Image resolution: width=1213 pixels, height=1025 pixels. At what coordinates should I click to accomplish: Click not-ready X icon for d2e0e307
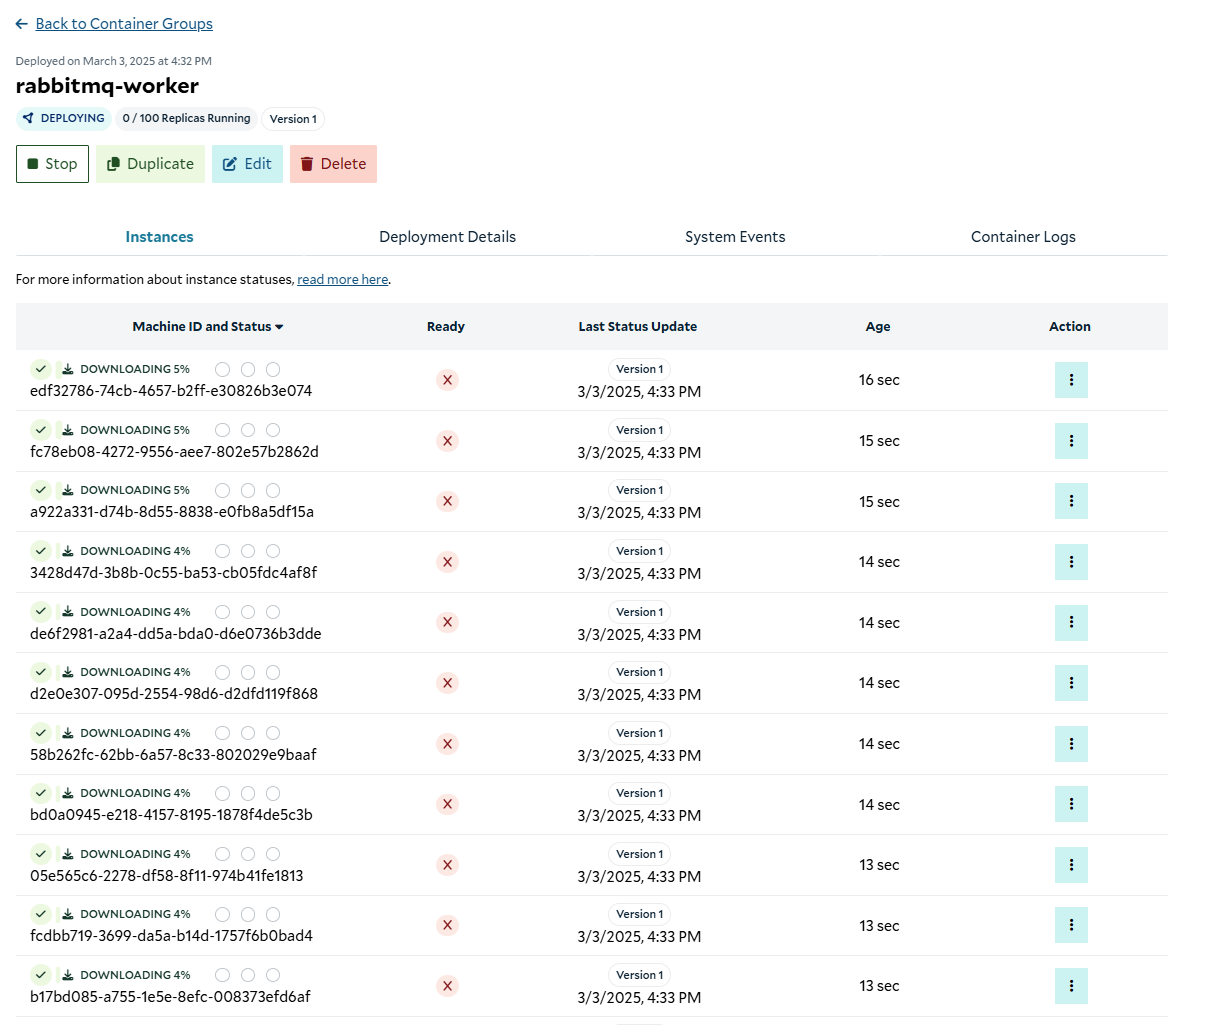[447, 683]
